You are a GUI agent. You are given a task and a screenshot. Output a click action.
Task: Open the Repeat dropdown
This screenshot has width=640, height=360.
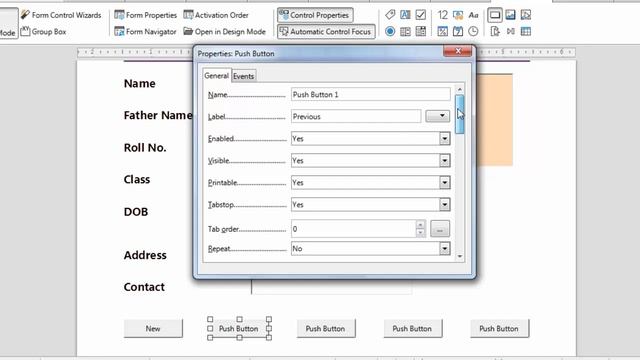(444, 249)
